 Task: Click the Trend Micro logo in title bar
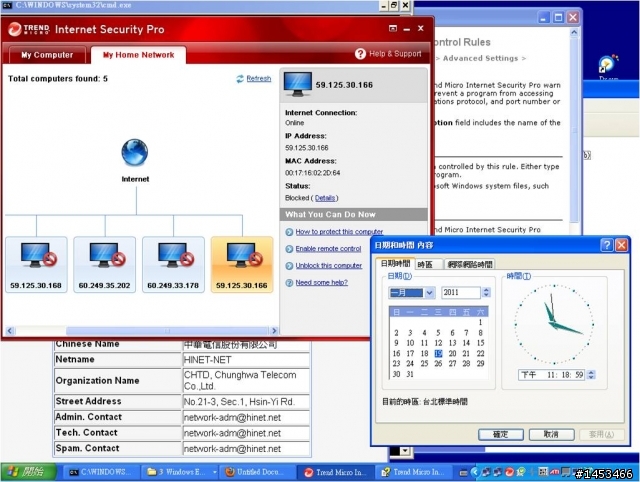[29, 29]
